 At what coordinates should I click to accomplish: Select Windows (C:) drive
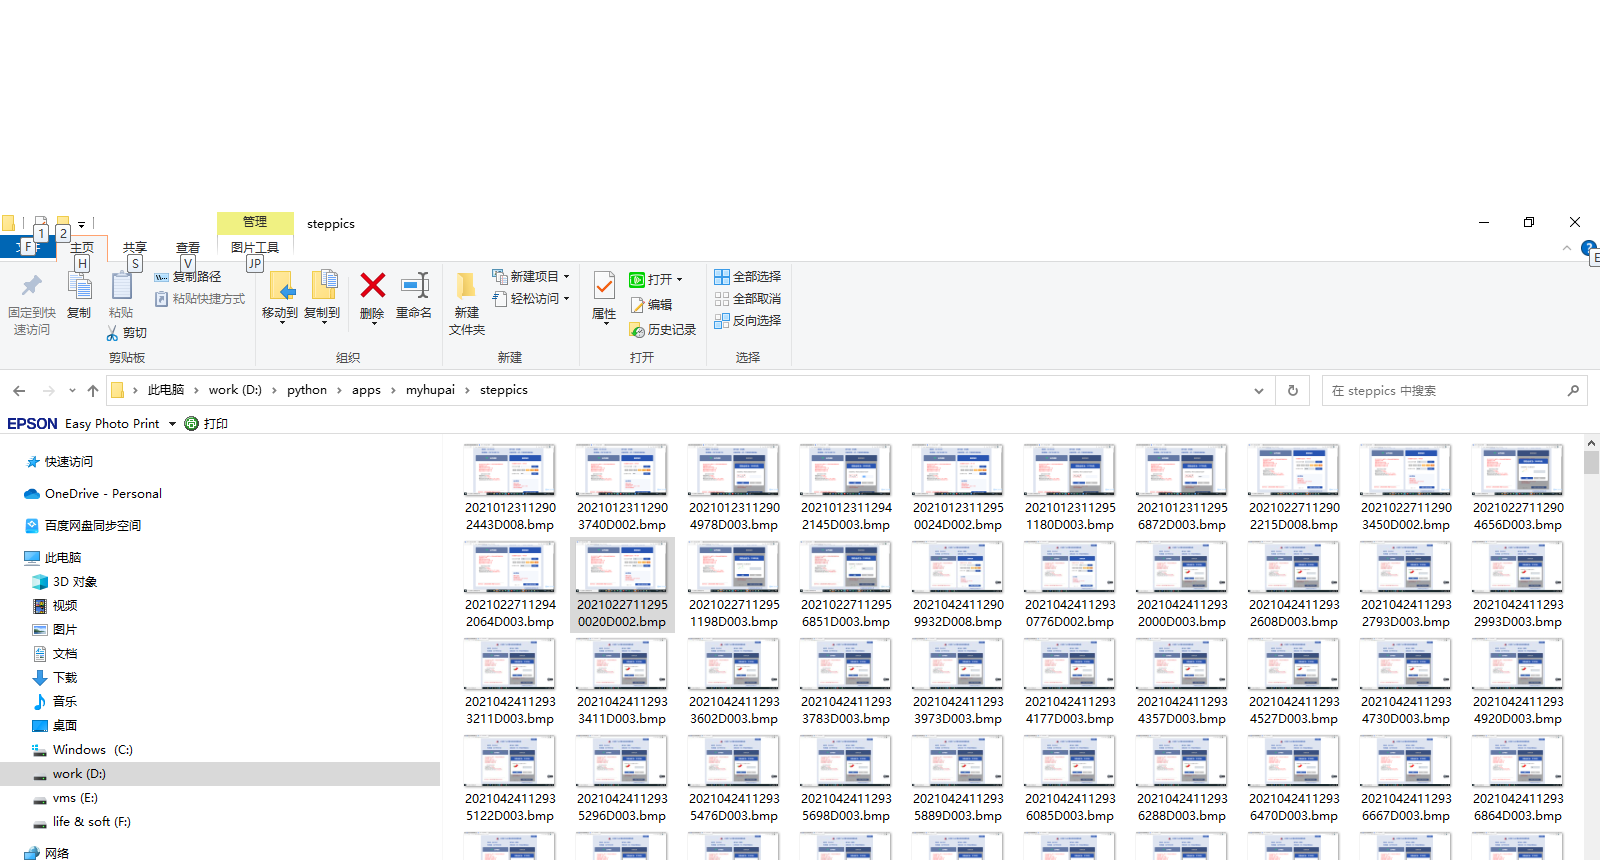pos(82,750)
